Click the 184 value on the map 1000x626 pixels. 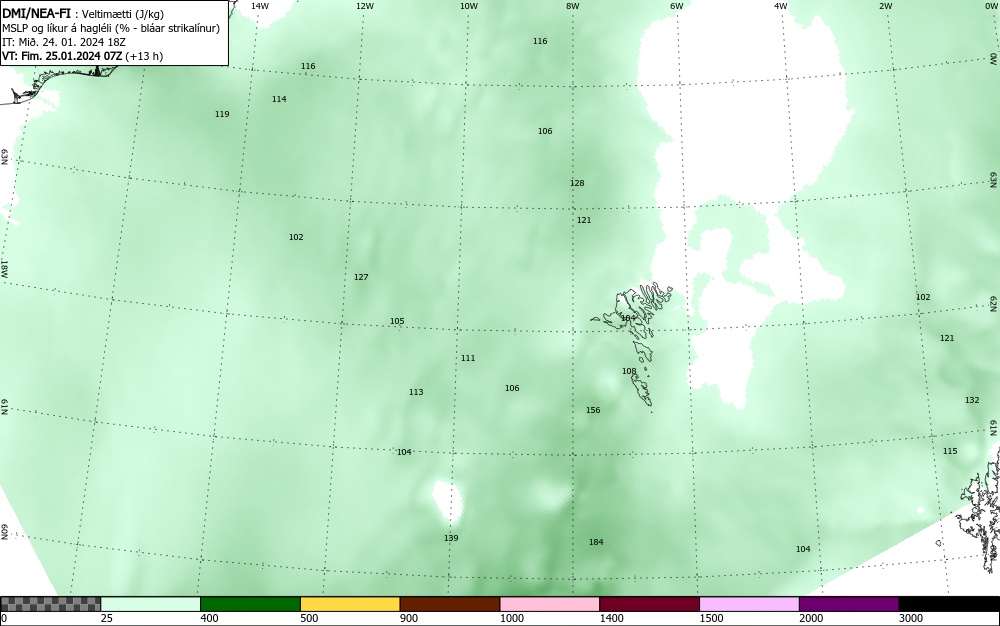(x=596, y=542)
